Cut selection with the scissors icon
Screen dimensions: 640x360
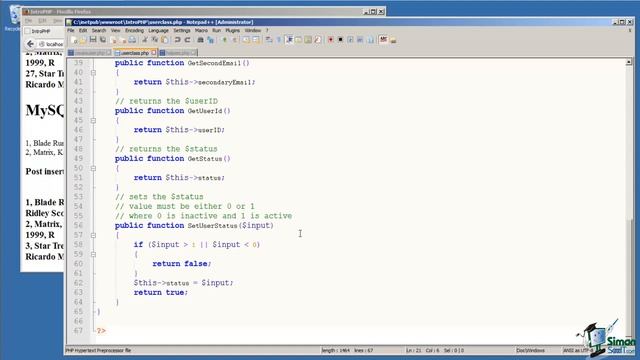click(145, 40)
